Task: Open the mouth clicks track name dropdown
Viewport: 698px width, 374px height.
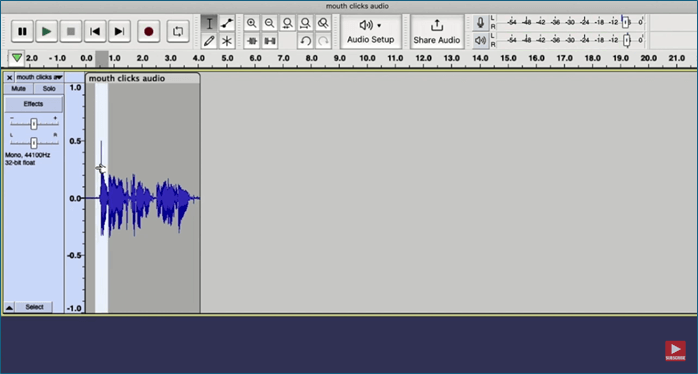Action: (x=39, y=77)
